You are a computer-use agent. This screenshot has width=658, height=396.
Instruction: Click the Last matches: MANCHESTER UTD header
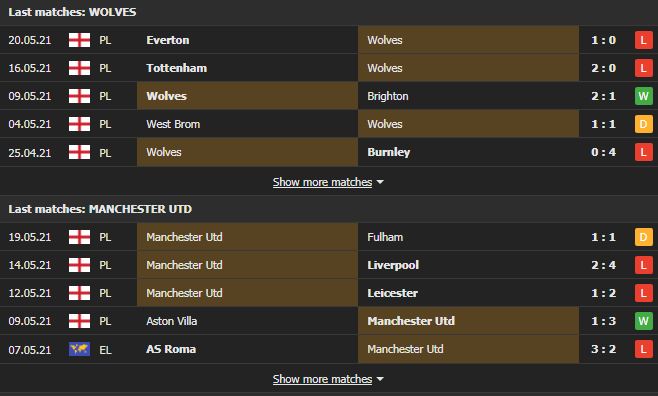point(100,209)
